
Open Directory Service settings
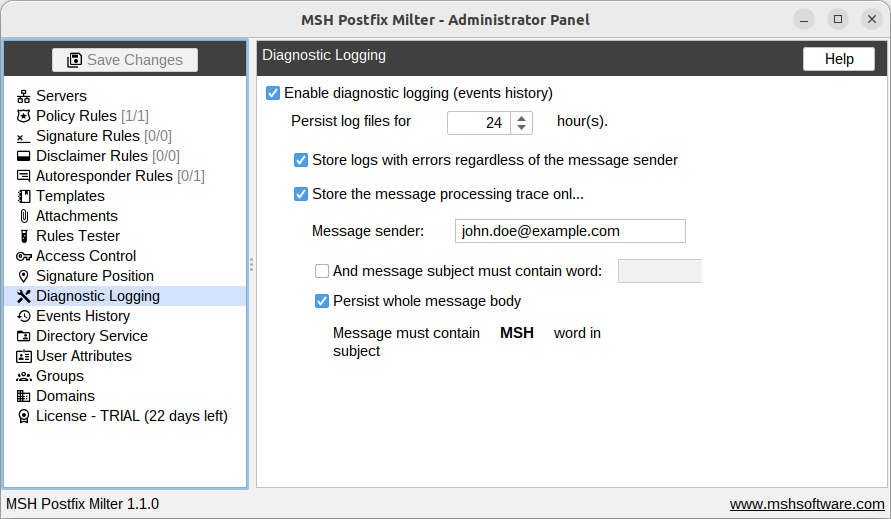tap(91, 336)
